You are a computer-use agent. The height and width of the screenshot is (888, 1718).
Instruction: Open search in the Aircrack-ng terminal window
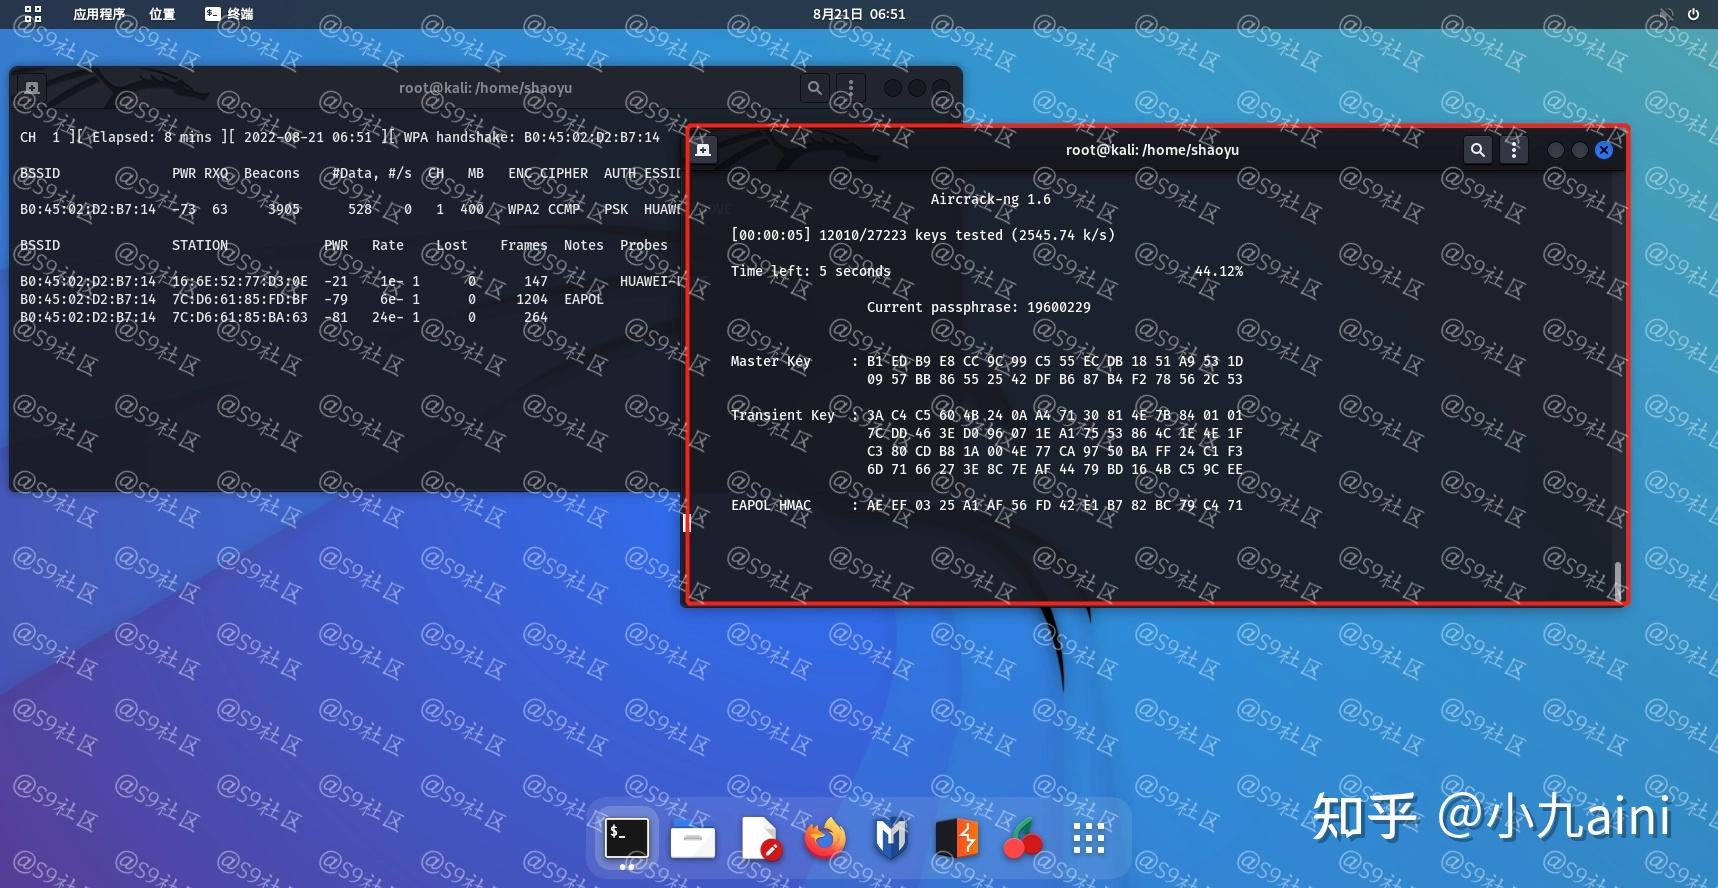1478,150
